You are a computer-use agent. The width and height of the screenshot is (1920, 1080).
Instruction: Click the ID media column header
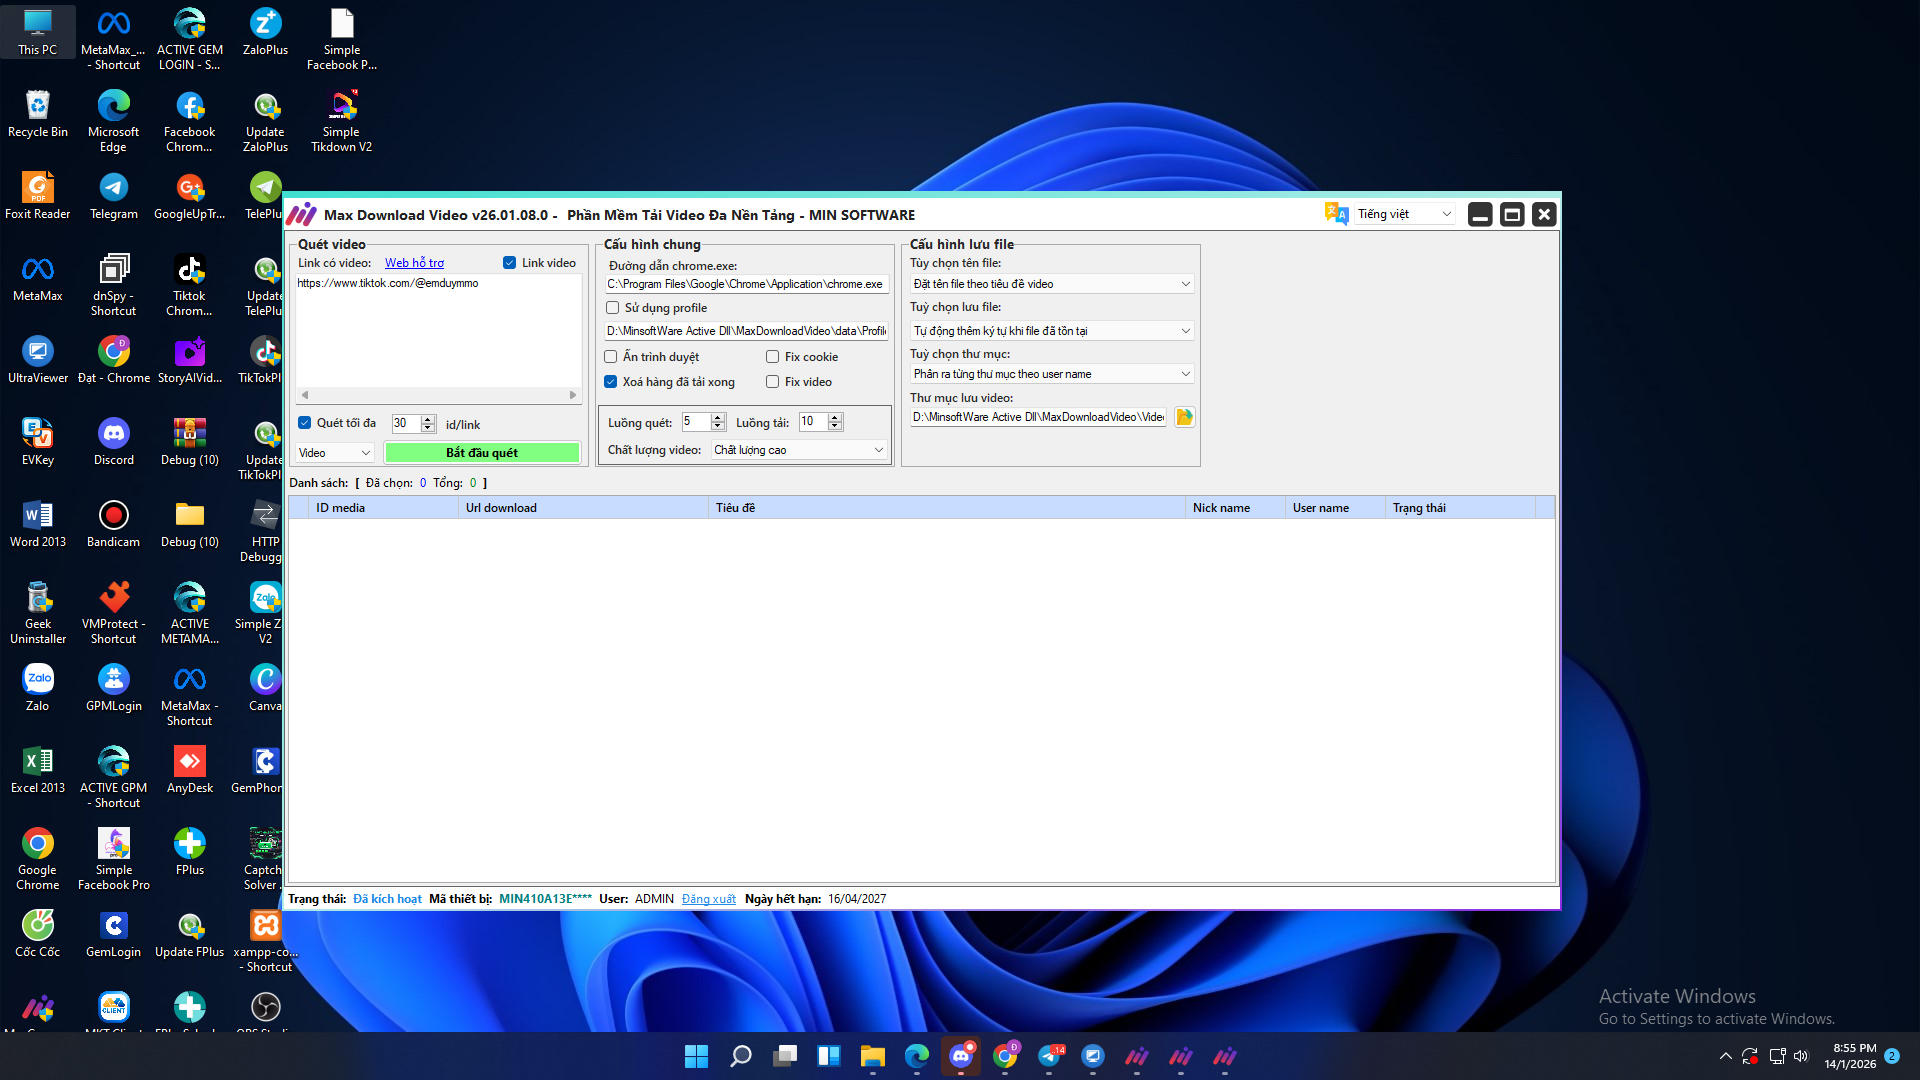point(384,508)
